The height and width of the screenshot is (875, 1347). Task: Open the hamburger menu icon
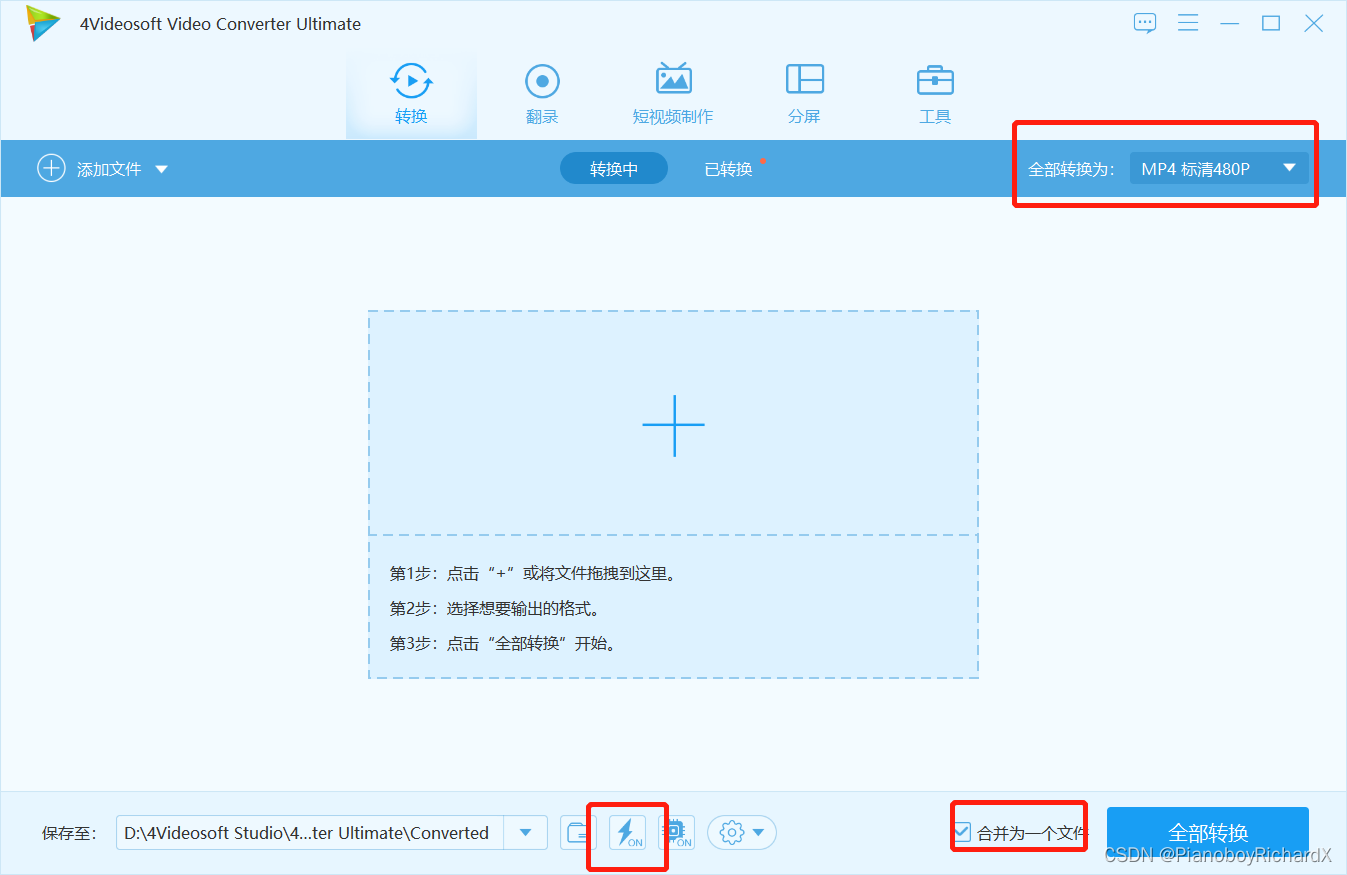pos(1188,23)
